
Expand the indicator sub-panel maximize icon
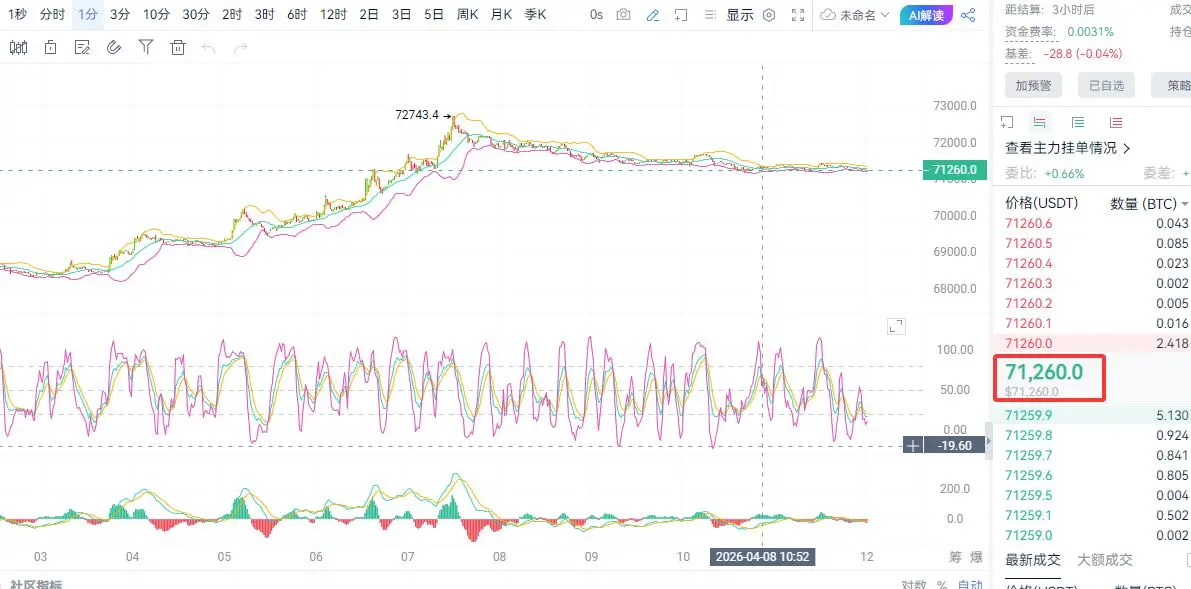coord(896,327)
